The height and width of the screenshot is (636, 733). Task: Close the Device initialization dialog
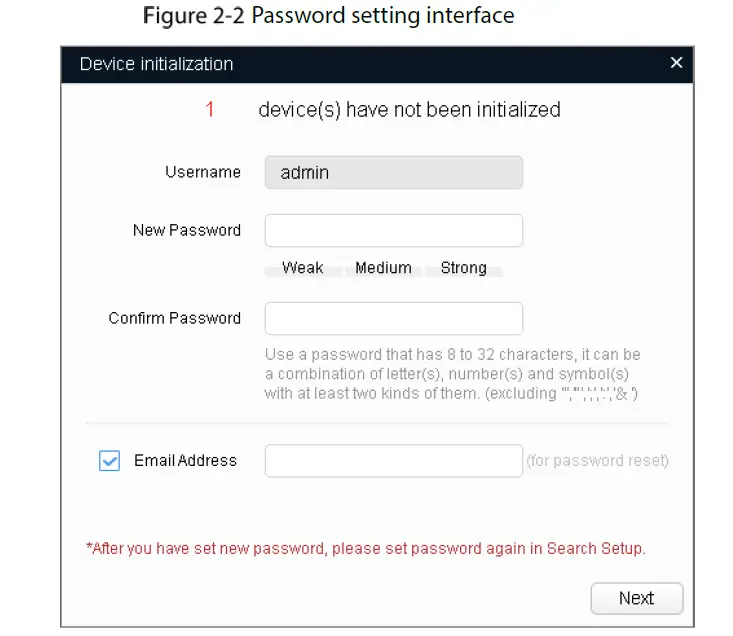tap(676, 63)
